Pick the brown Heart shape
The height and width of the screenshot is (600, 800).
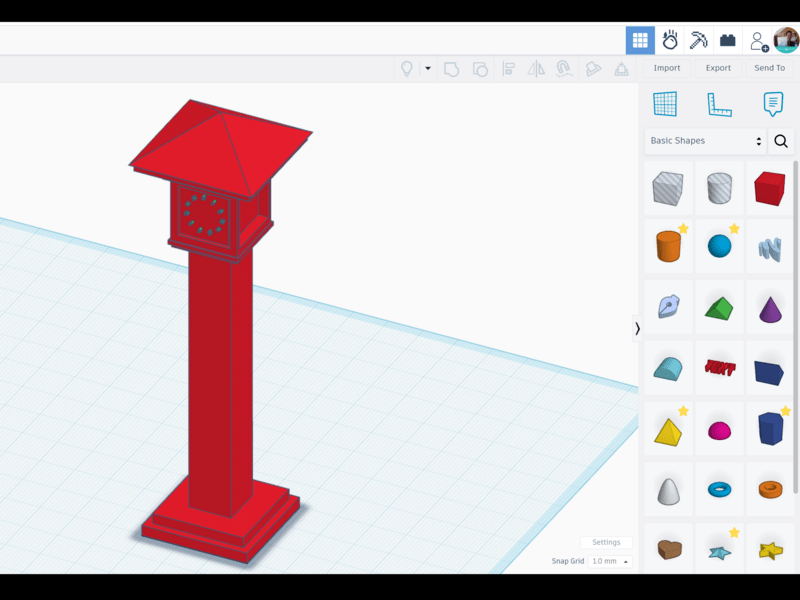point(669,549)
